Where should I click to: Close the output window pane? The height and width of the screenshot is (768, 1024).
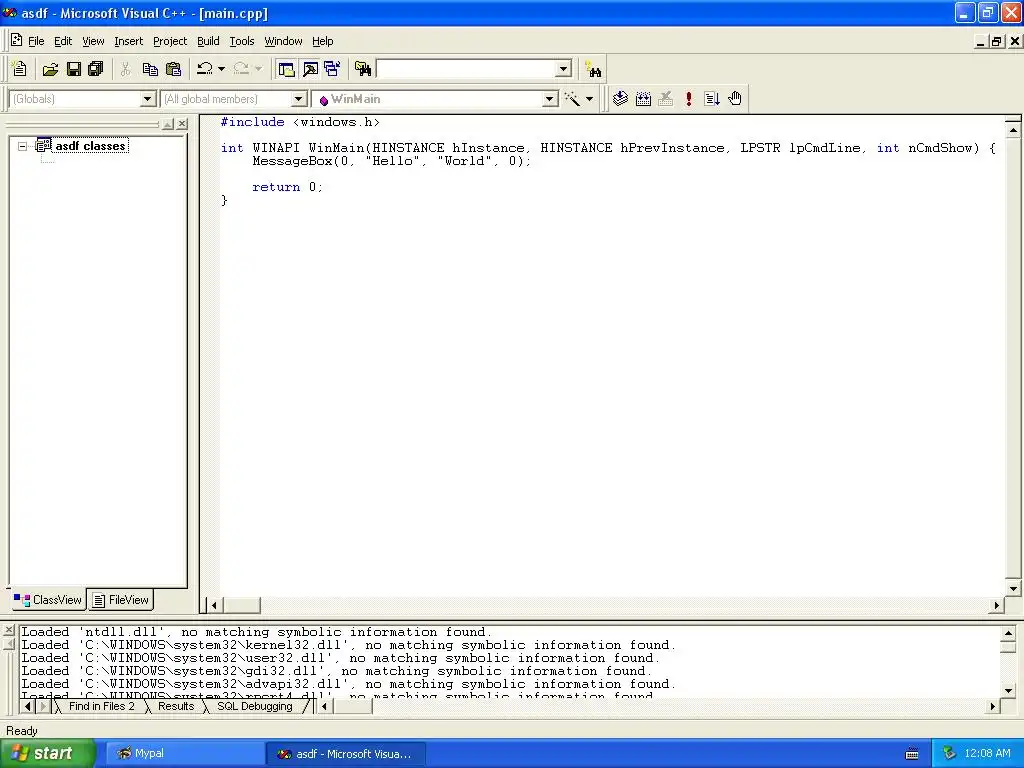(8, 630)
